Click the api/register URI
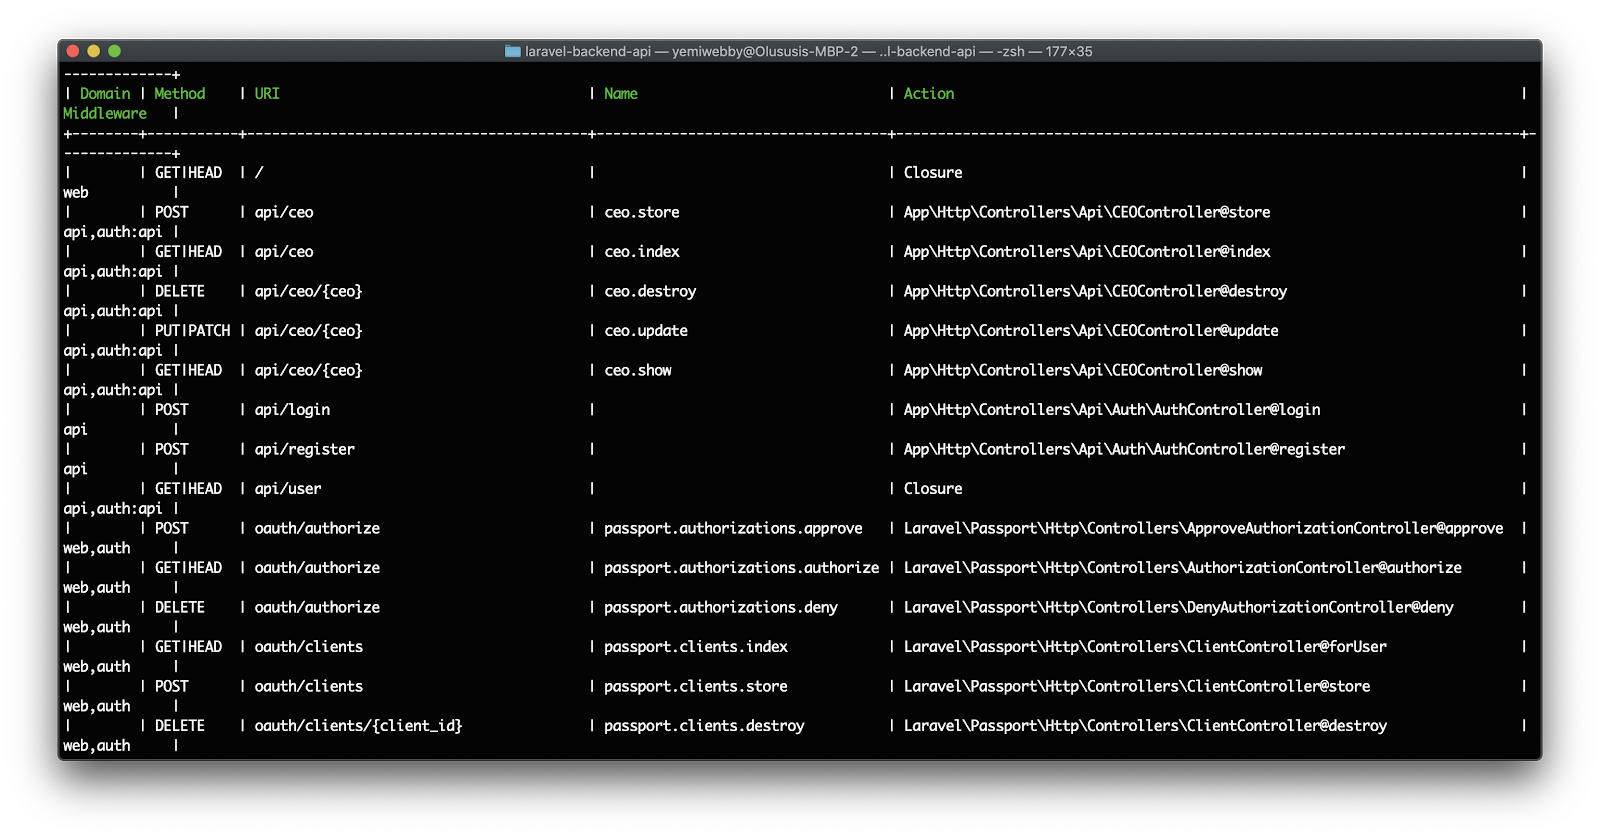The width and height of the screenshot is (1600, 837). click(304, 449)
